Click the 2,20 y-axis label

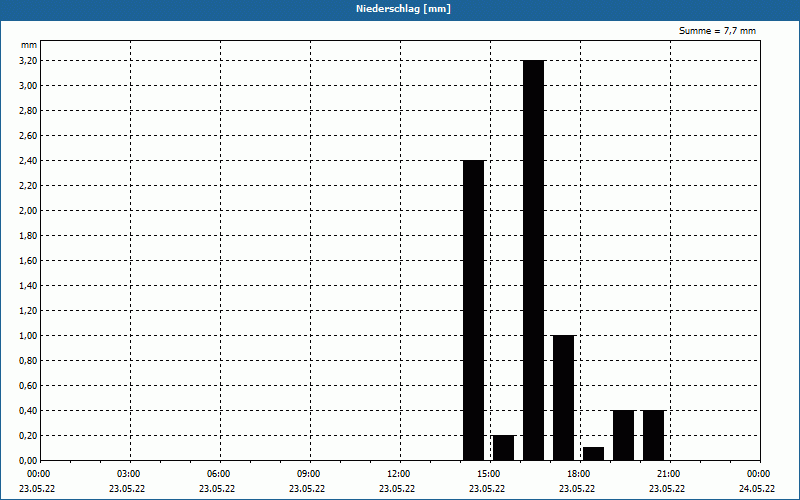click(28, 186)
